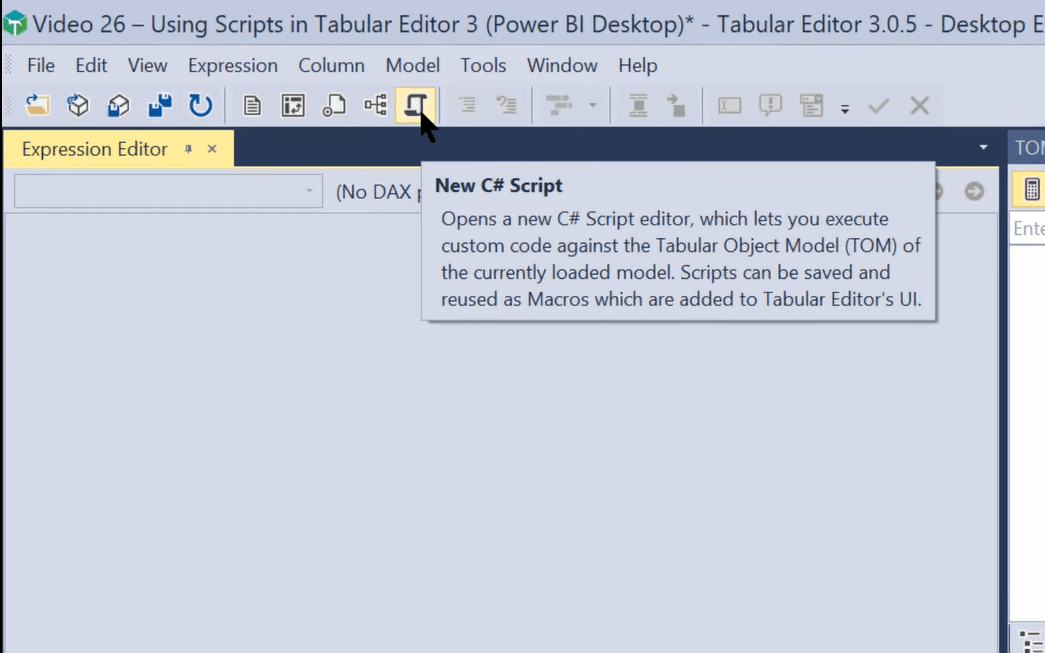Pin the Expression Editor tab
The image size is (1045, 653).
[189, 149]
